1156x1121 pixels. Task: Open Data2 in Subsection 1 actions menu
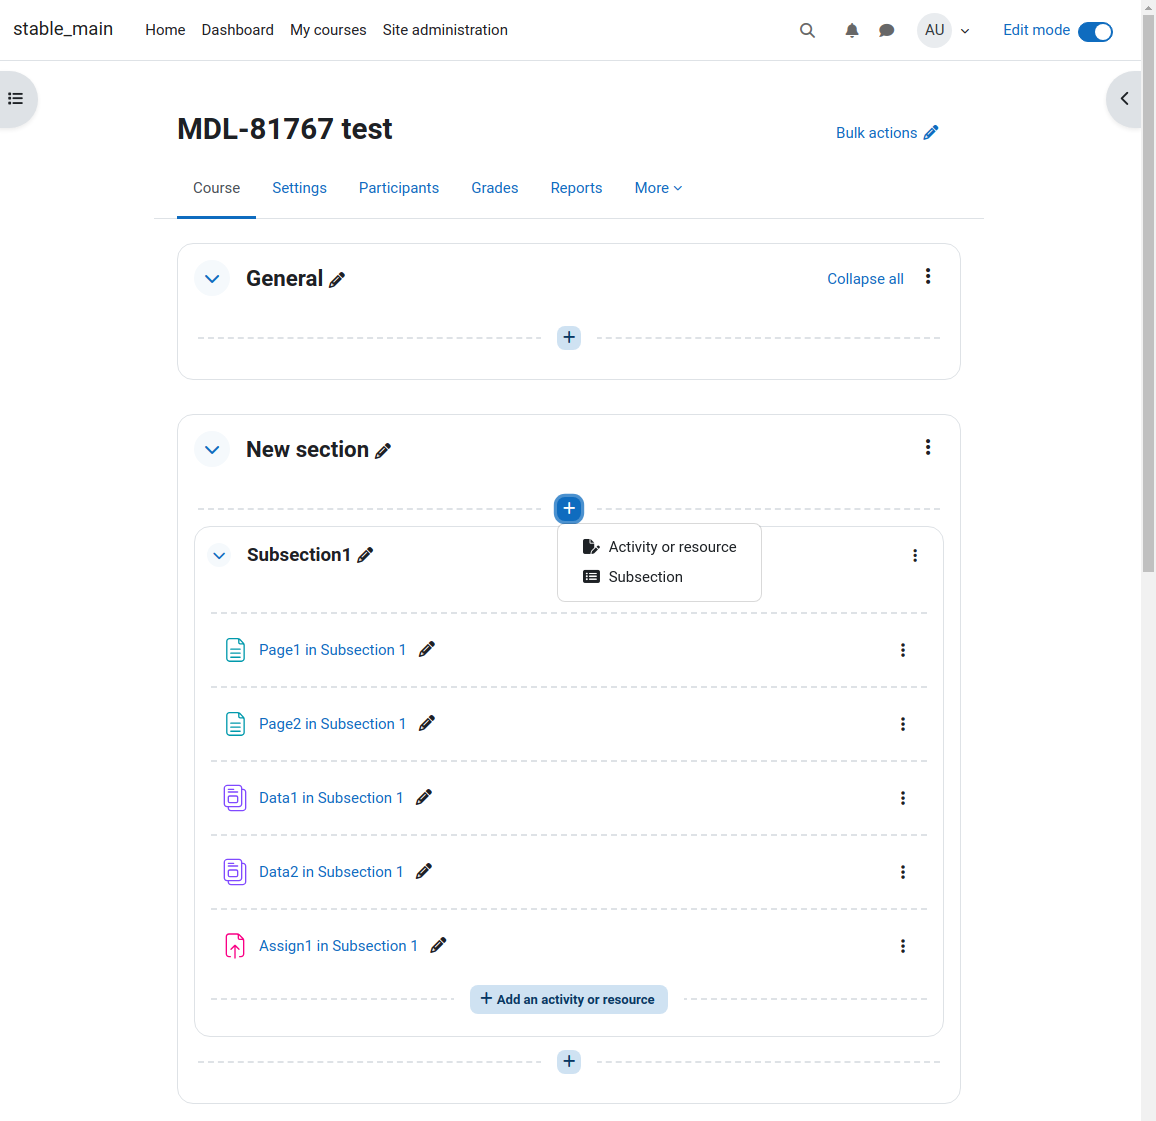903,873
